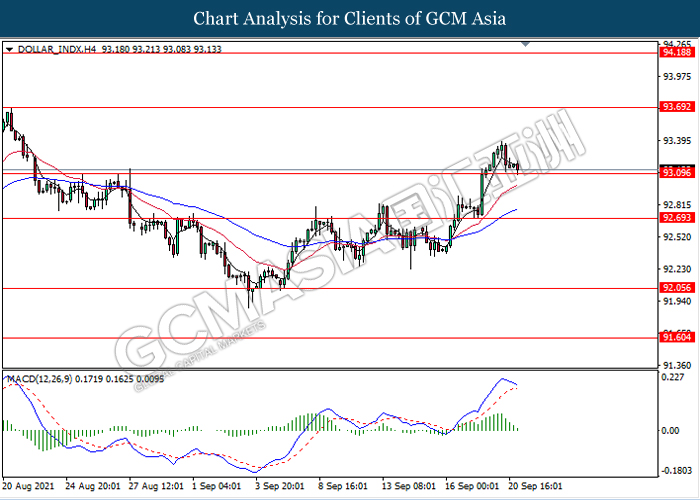Click the 93.395 price scale value
Screen dimensions: 700x500
676,141
